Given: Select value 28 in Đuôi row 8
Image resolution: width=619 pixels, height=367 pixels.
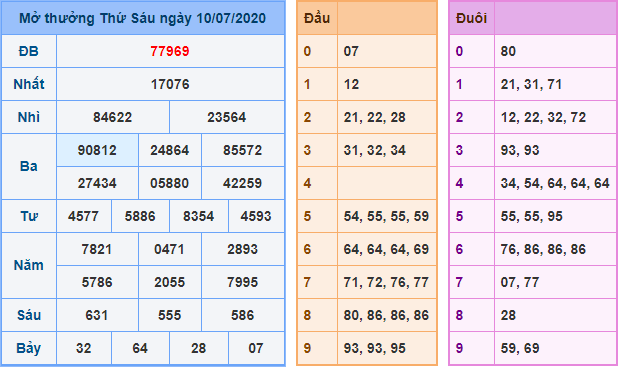Looking at the screenshot, I should pyautogui.click(x=508, y=315).
